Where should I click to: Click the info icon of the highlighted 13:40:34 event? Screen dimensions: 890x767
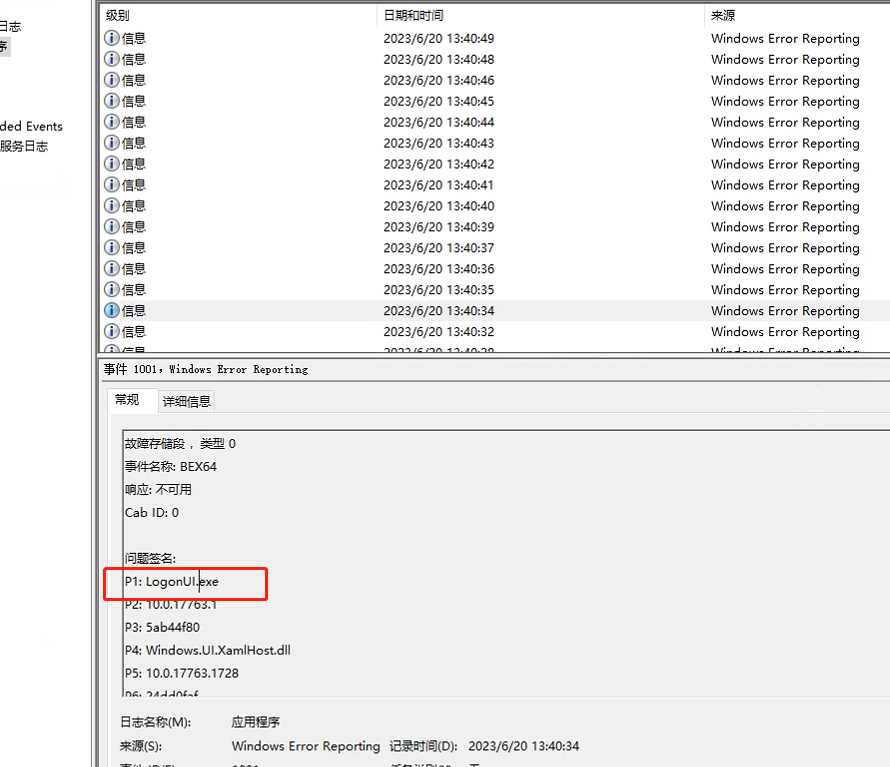[x=110, y=310]
